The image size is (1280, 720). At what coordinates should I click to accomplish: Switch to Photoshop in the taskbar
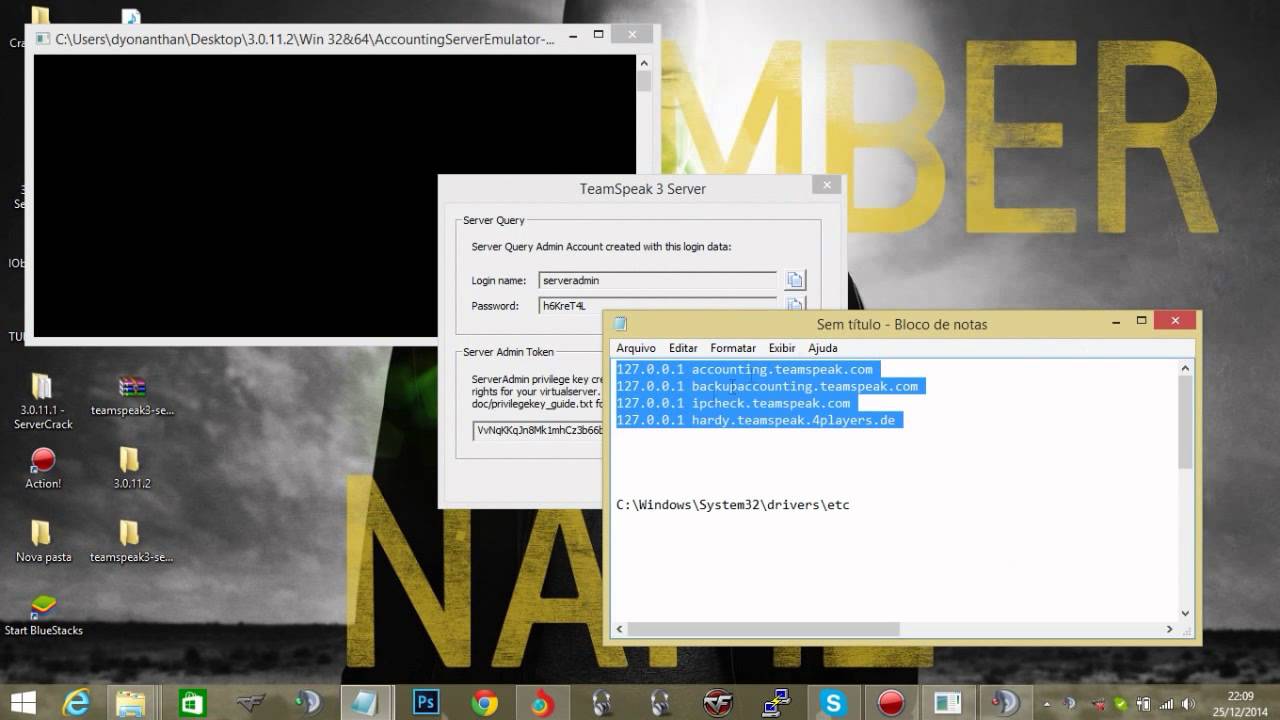tap(427, 703)
